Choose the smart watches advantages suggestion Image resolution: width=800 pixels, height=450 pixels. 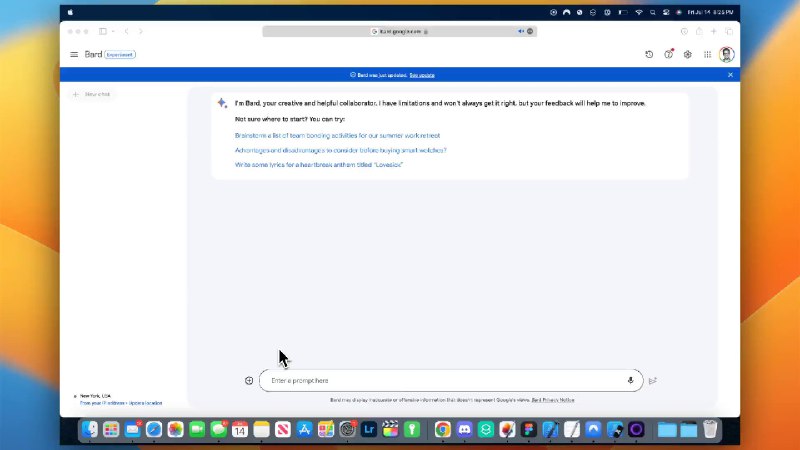[340, 150]
